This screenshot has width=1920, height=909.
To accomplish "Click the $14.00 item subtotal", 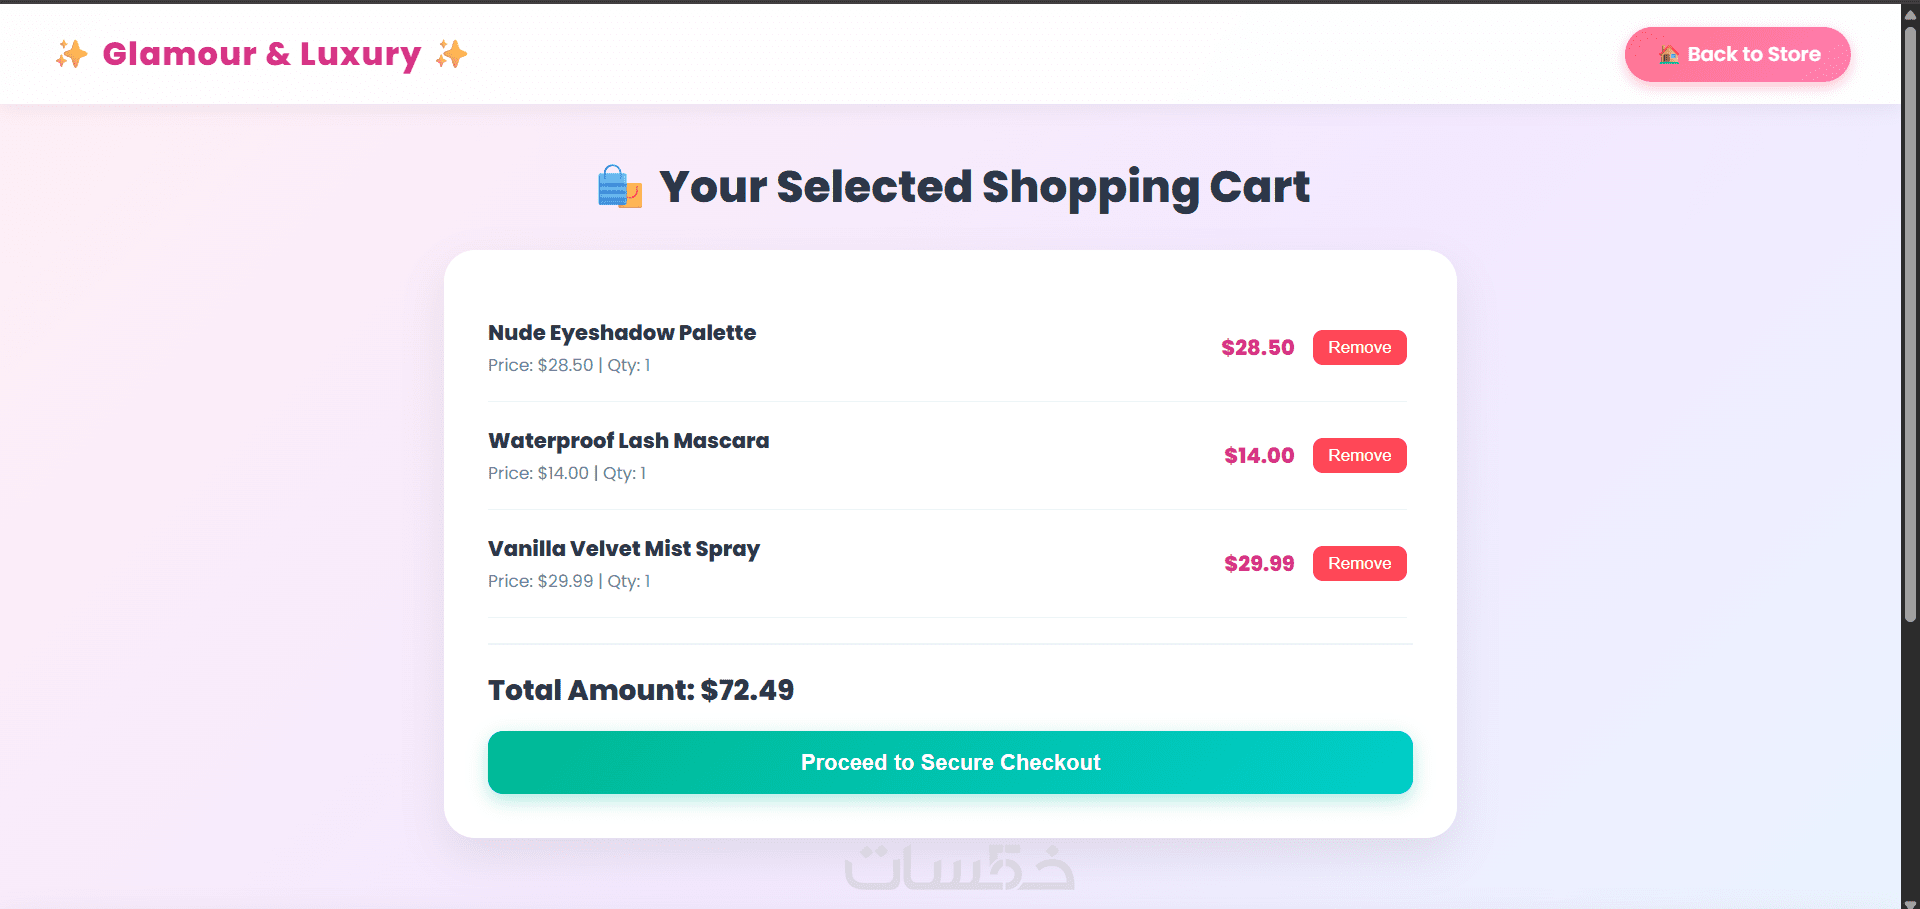I will click(x=1259, y=456).
